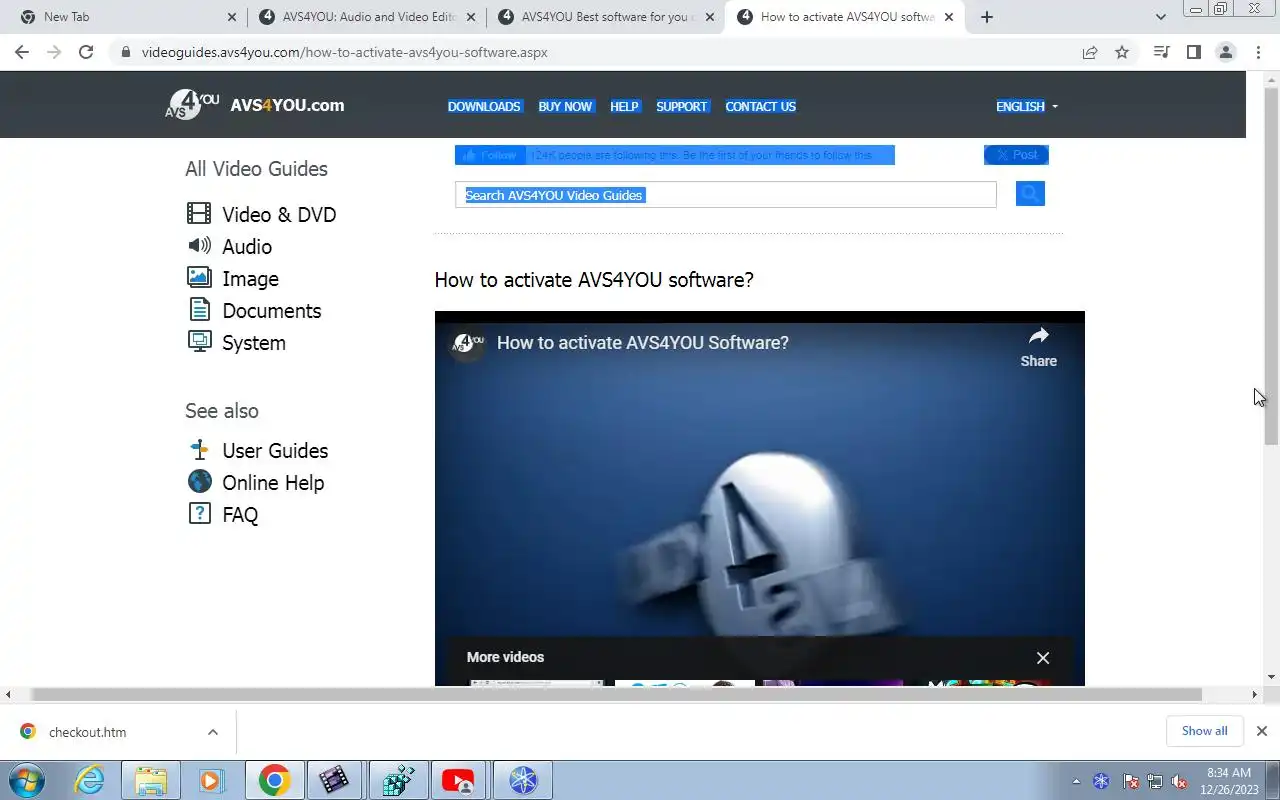This screenshot has width=1280, height=800.
Task: Click the blue search magnifier button
Action: pyautogui.click(x=1030, y=193)
